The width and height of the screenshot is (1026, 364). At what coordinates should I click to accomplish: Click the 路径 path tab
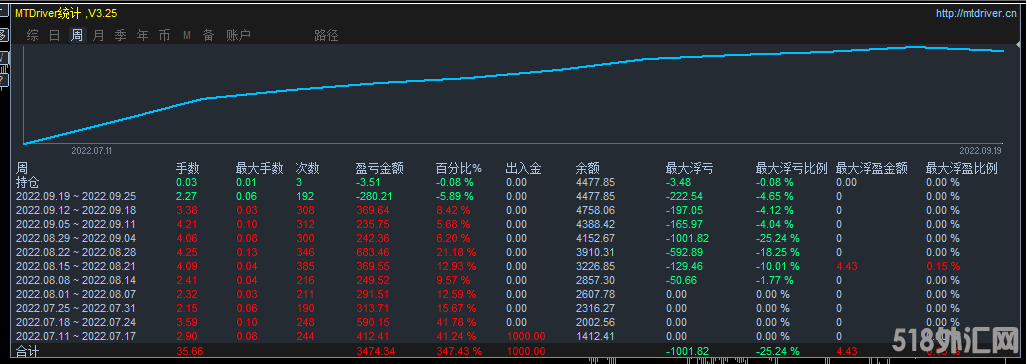327,35
